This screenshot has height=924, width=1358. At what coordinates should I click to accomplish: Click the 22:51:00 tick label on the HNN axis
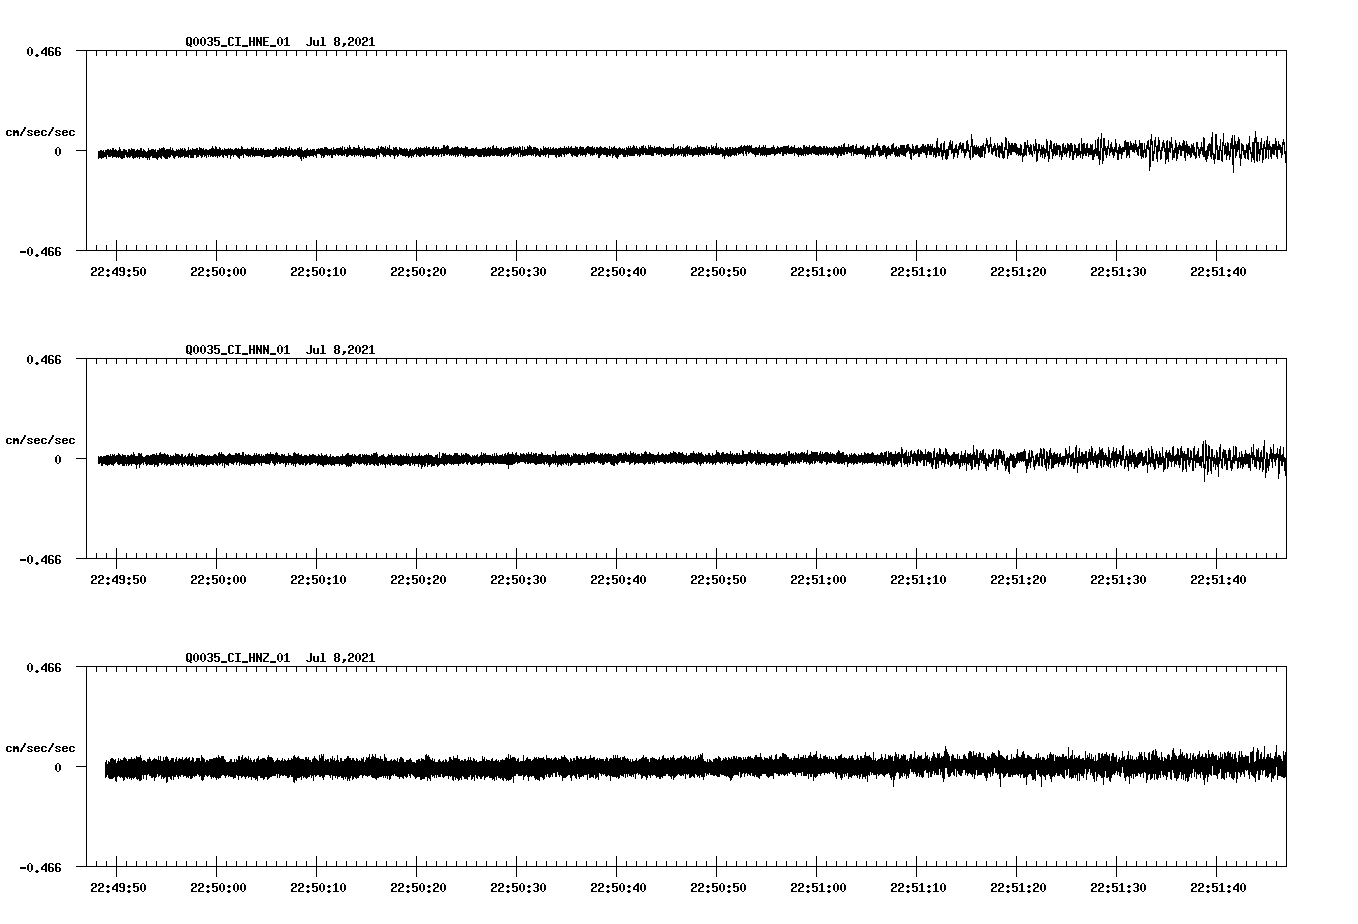click(816, 577)
